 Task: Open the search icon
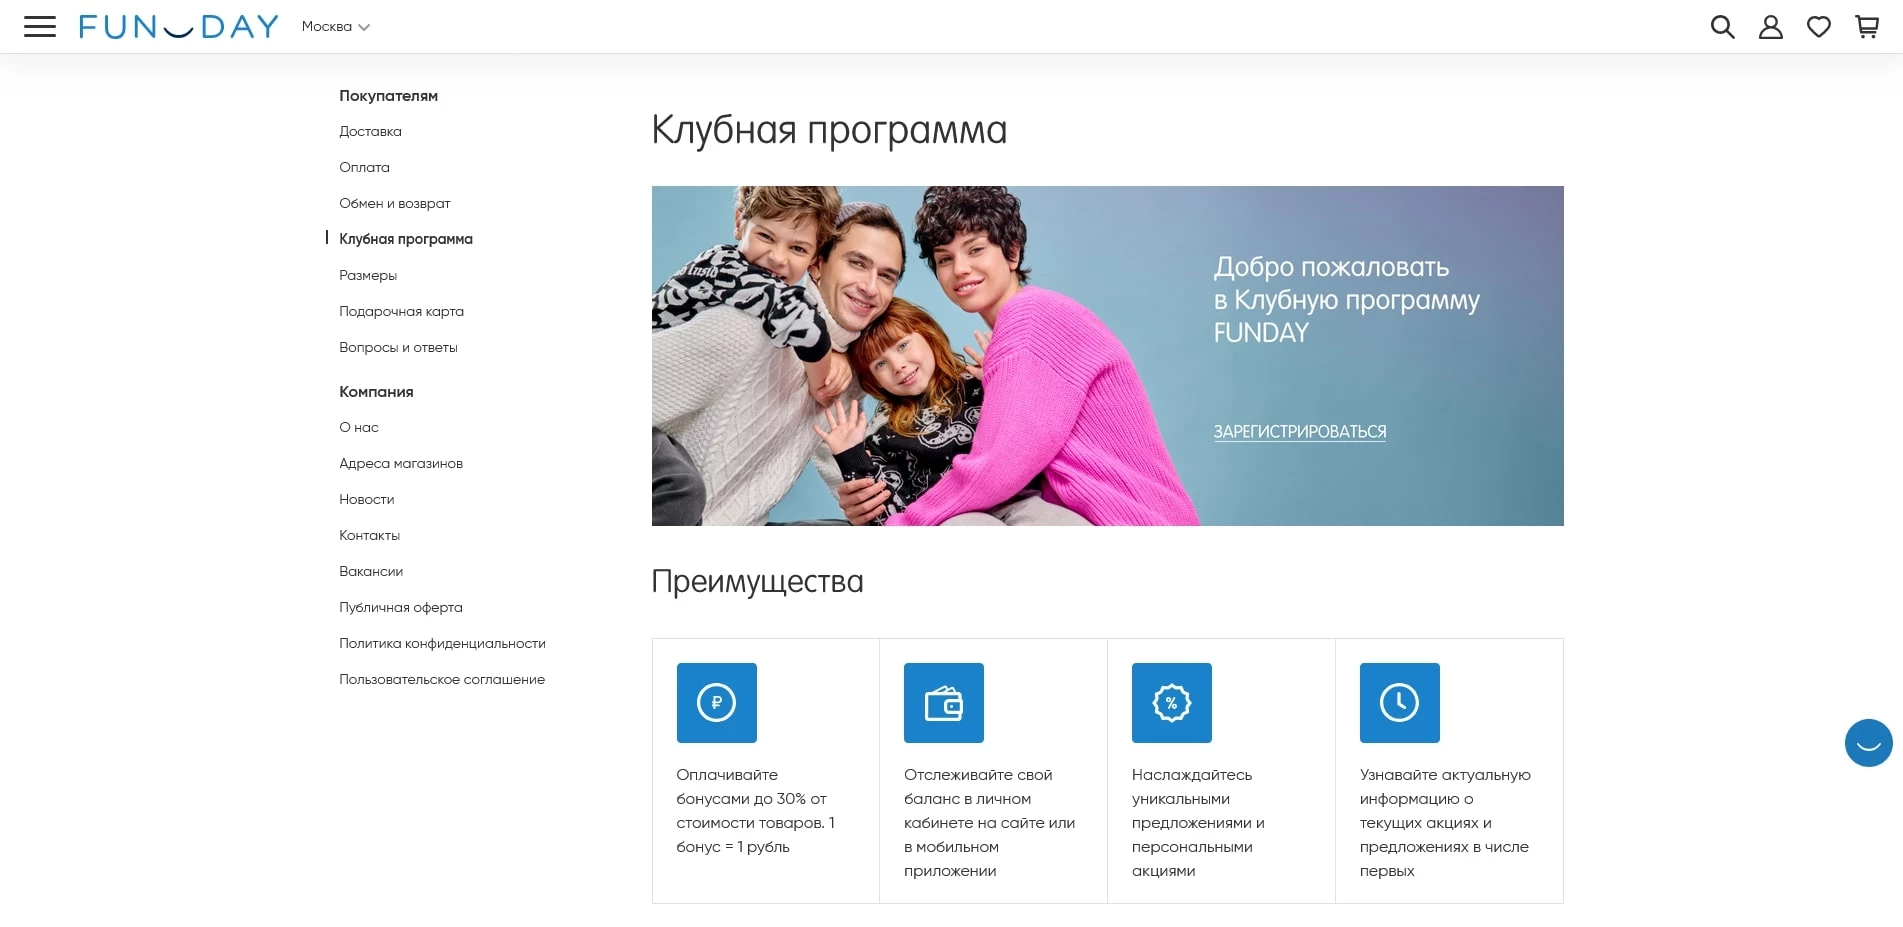[1722, 27]
